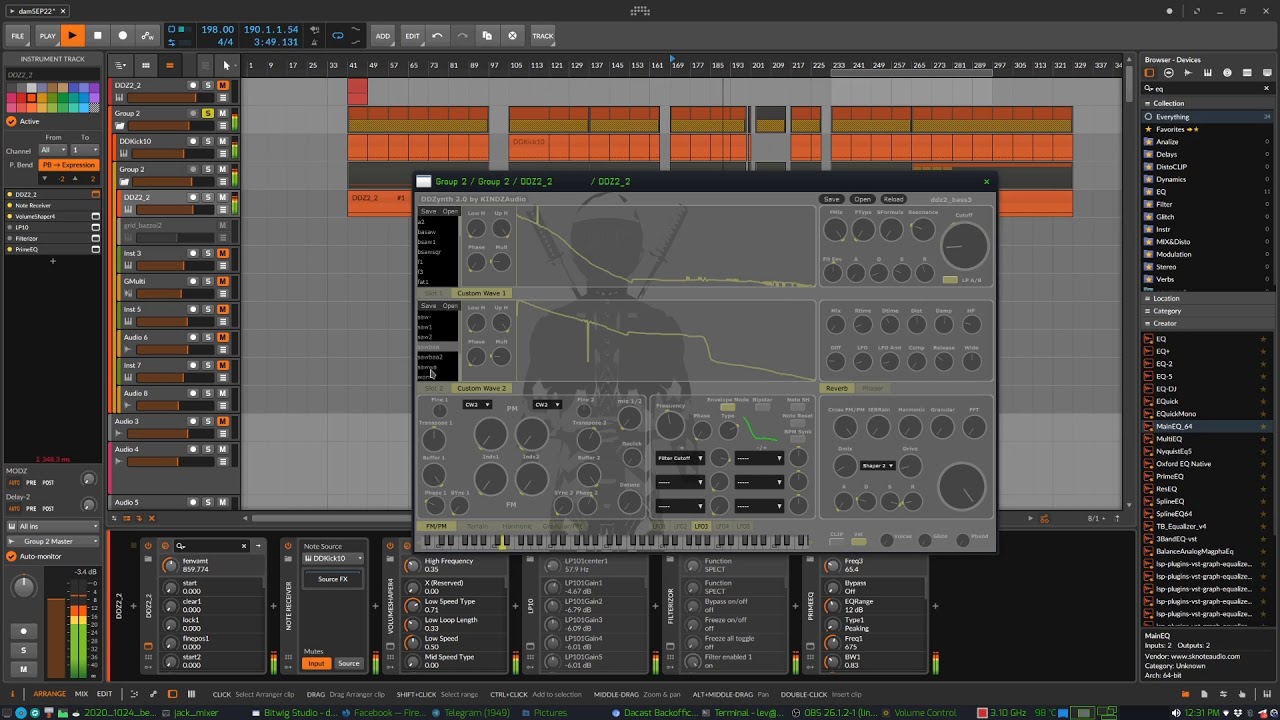Click the Input mute button

(316, 664)
